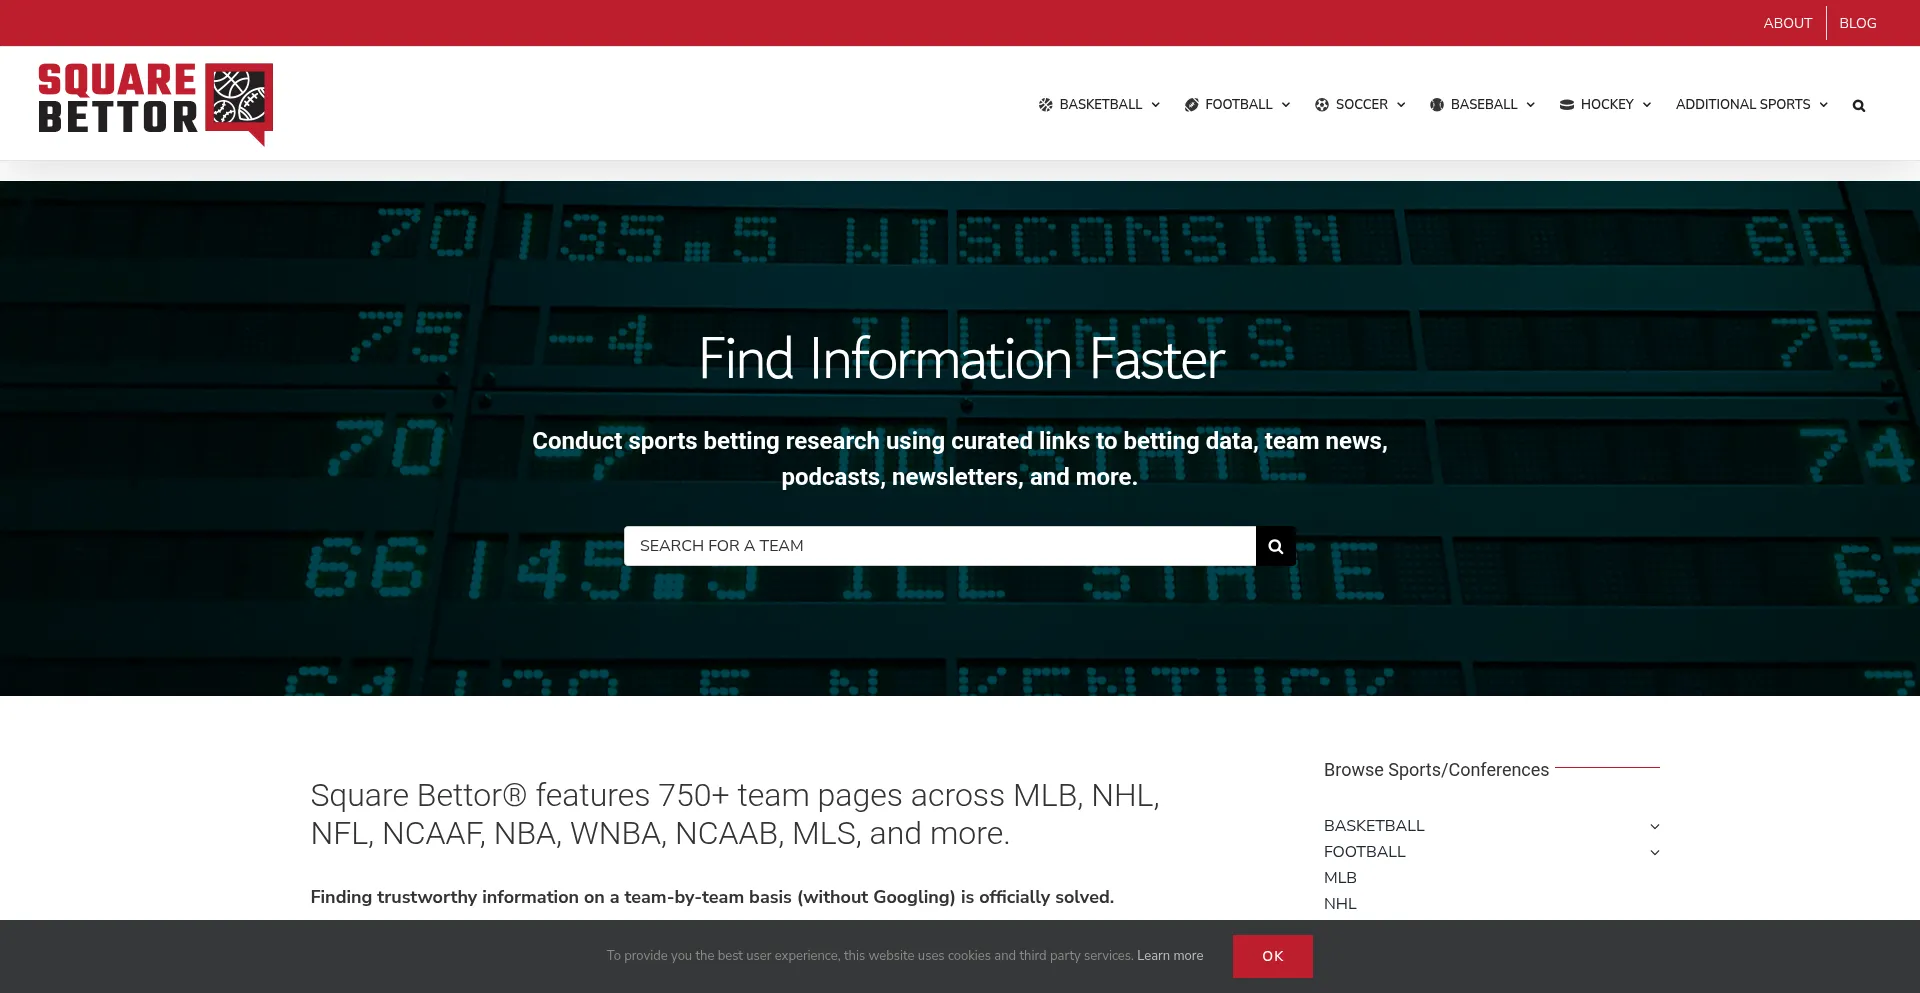Focus the Search For A Team field
Screen dimensions: 1920x993
click(x=939, y=546)
